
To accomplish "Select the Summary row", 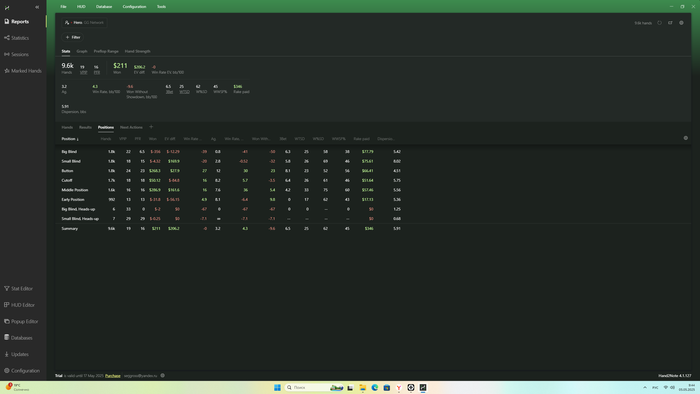I will coord(373,228).
